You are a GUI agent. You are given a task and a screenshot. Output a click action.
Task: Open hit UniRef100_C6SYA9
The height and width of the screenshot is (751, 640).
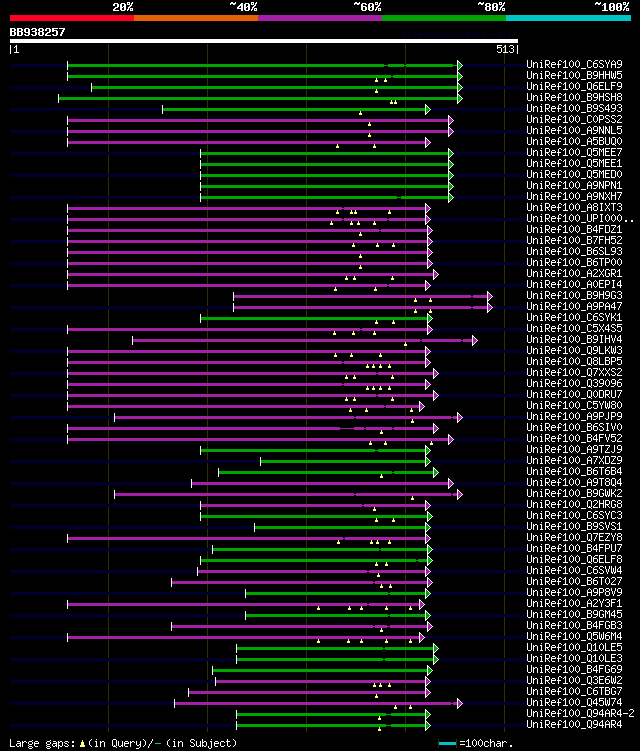574,64
